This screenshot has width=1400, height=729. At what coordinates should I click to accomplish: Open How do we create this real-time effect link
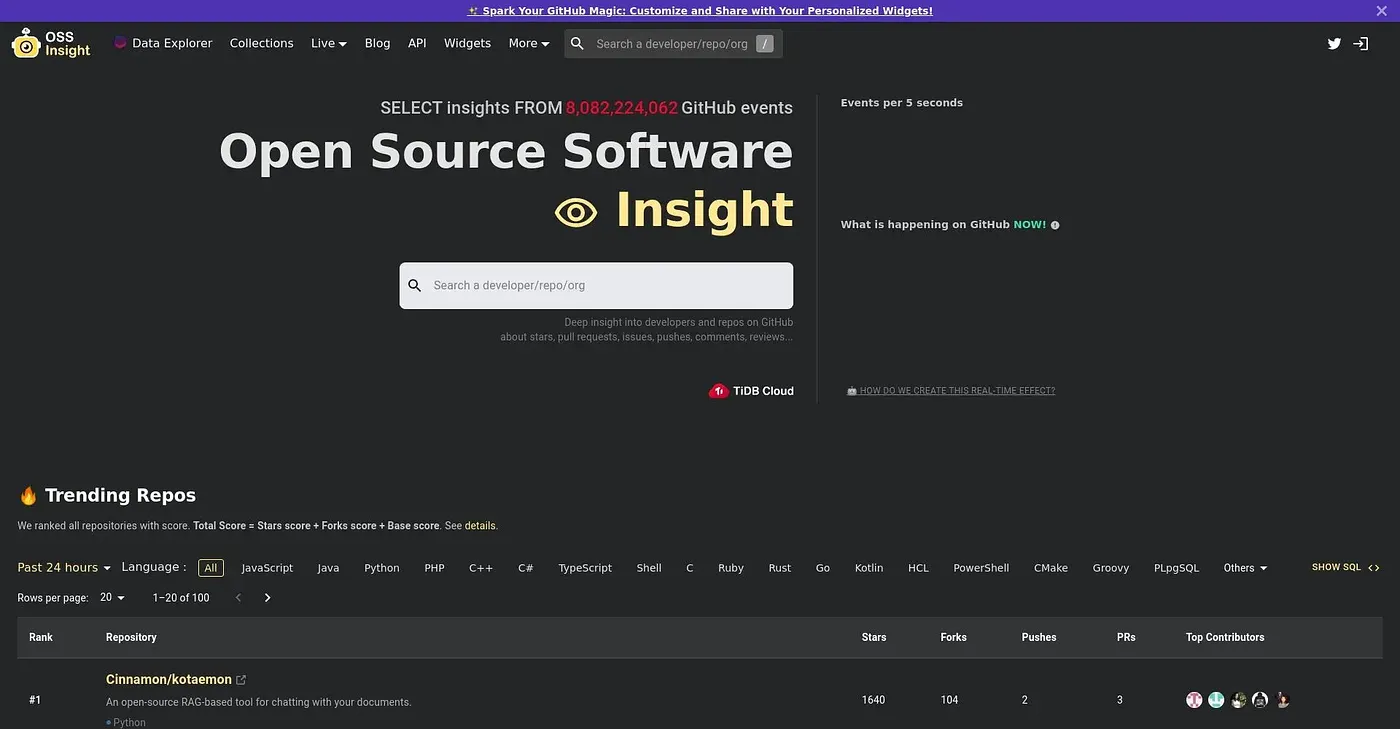point(951,391)
